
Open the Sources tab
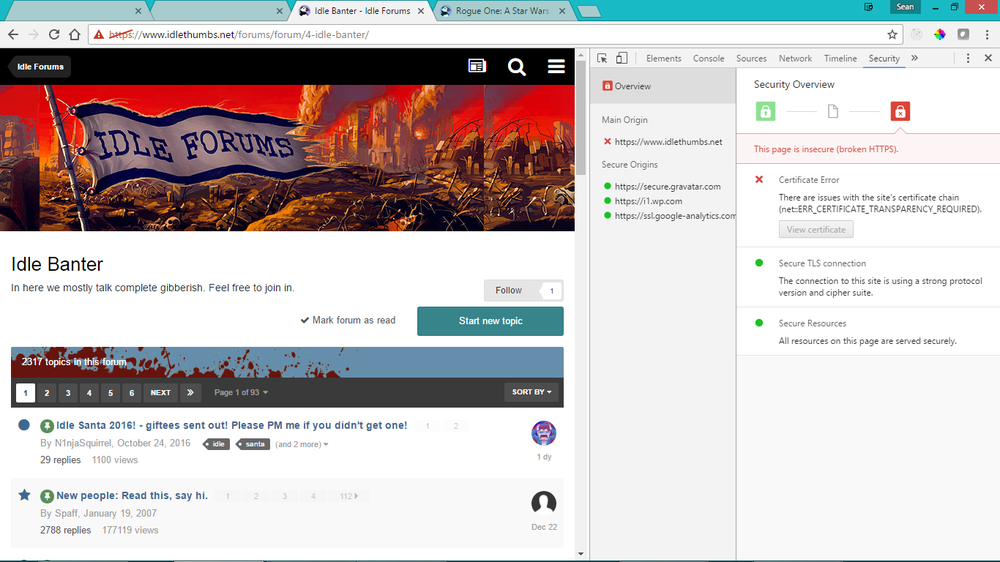click(x=751, y=58)
